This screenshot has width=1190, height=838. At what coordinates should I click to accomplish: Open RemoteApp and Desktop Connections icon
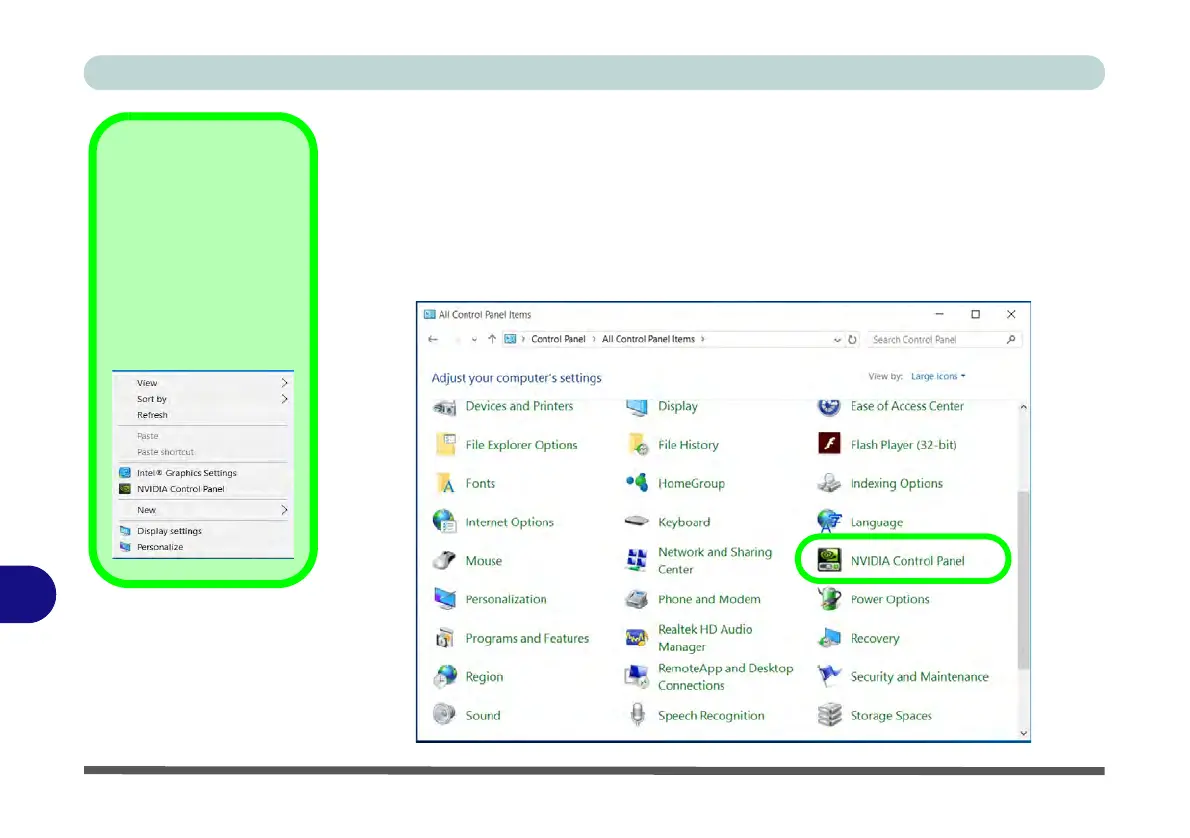tap(637, 676)
